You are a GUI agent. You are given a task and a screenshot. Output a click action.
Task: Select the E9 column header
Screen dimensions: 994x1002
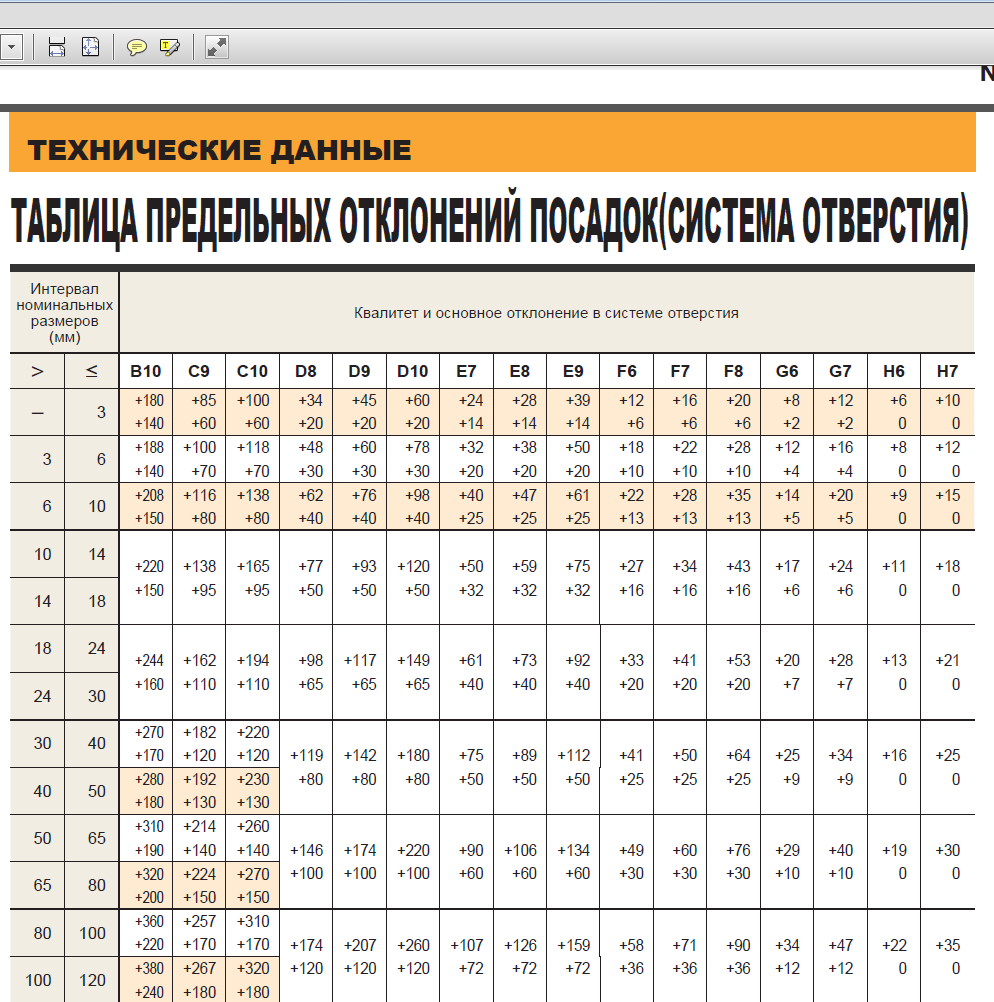pyautogui.click(x=573, y=371)
